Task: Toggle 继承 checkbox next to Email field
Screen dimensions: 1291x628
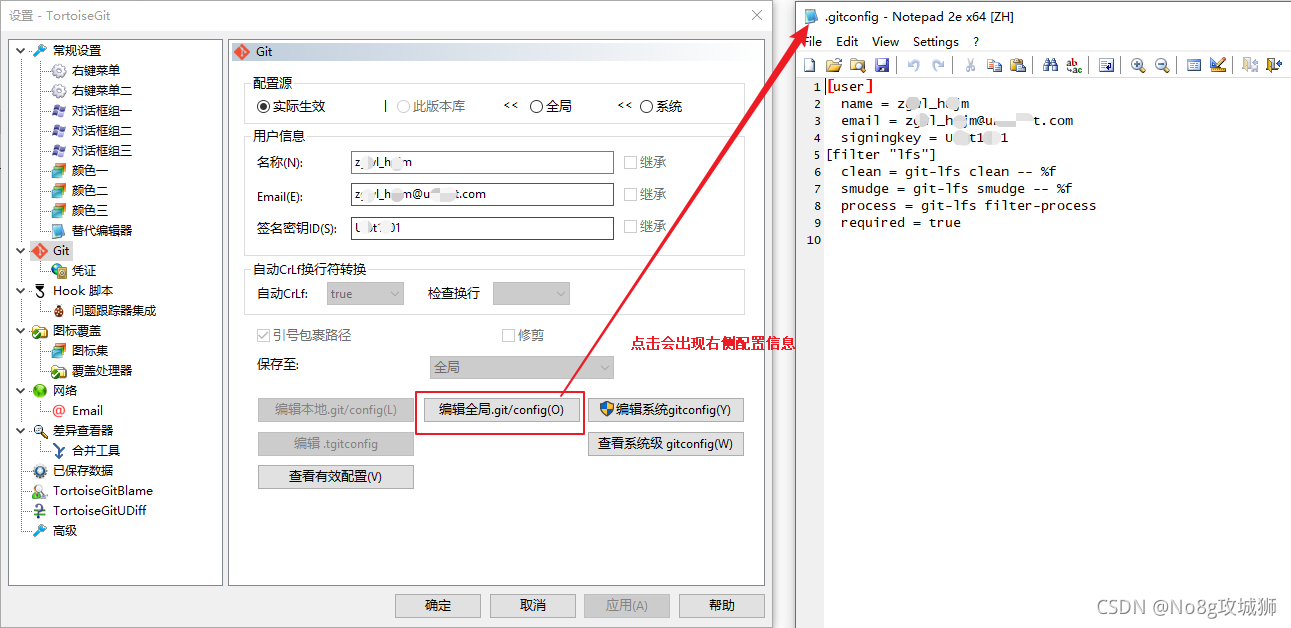Action: point(630,194)
